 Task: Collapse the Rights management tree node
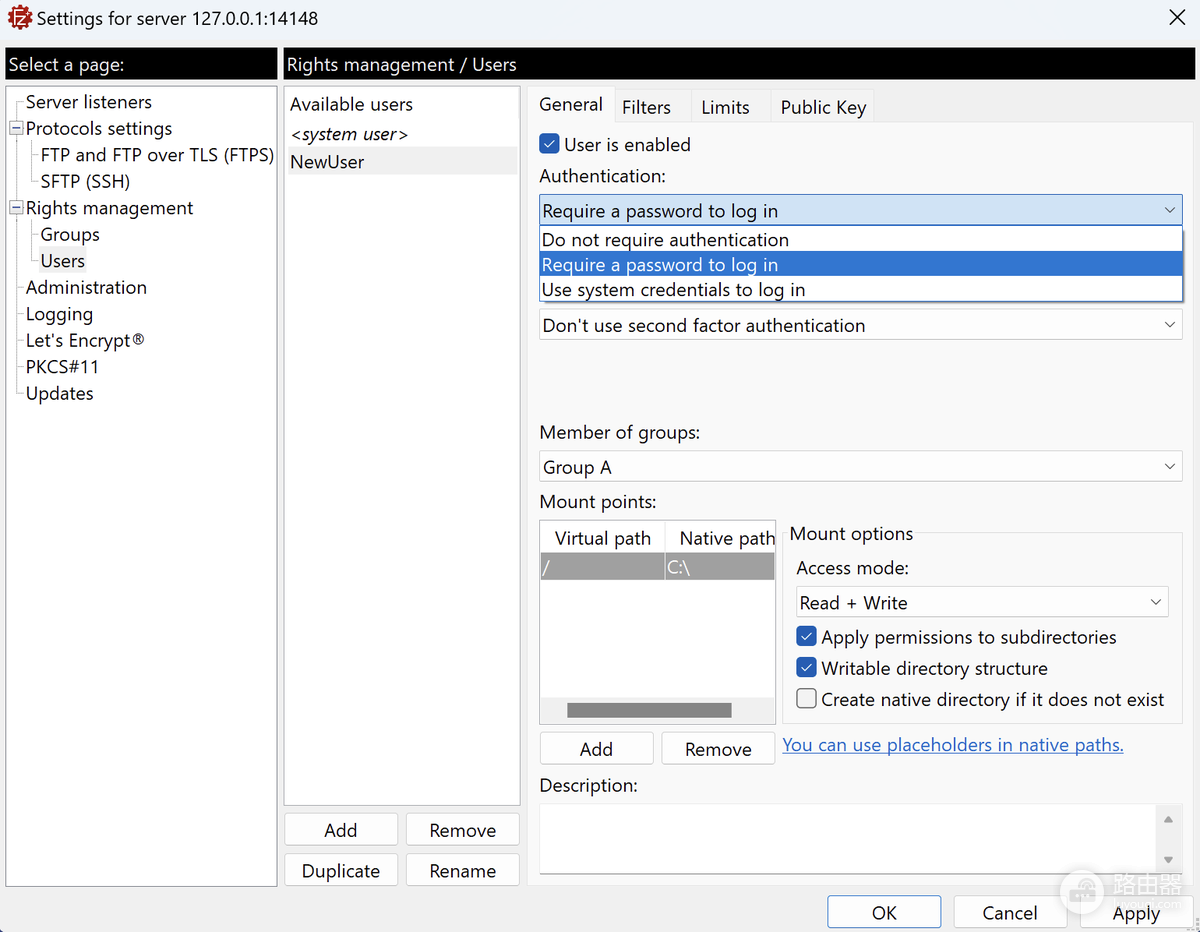16,208
